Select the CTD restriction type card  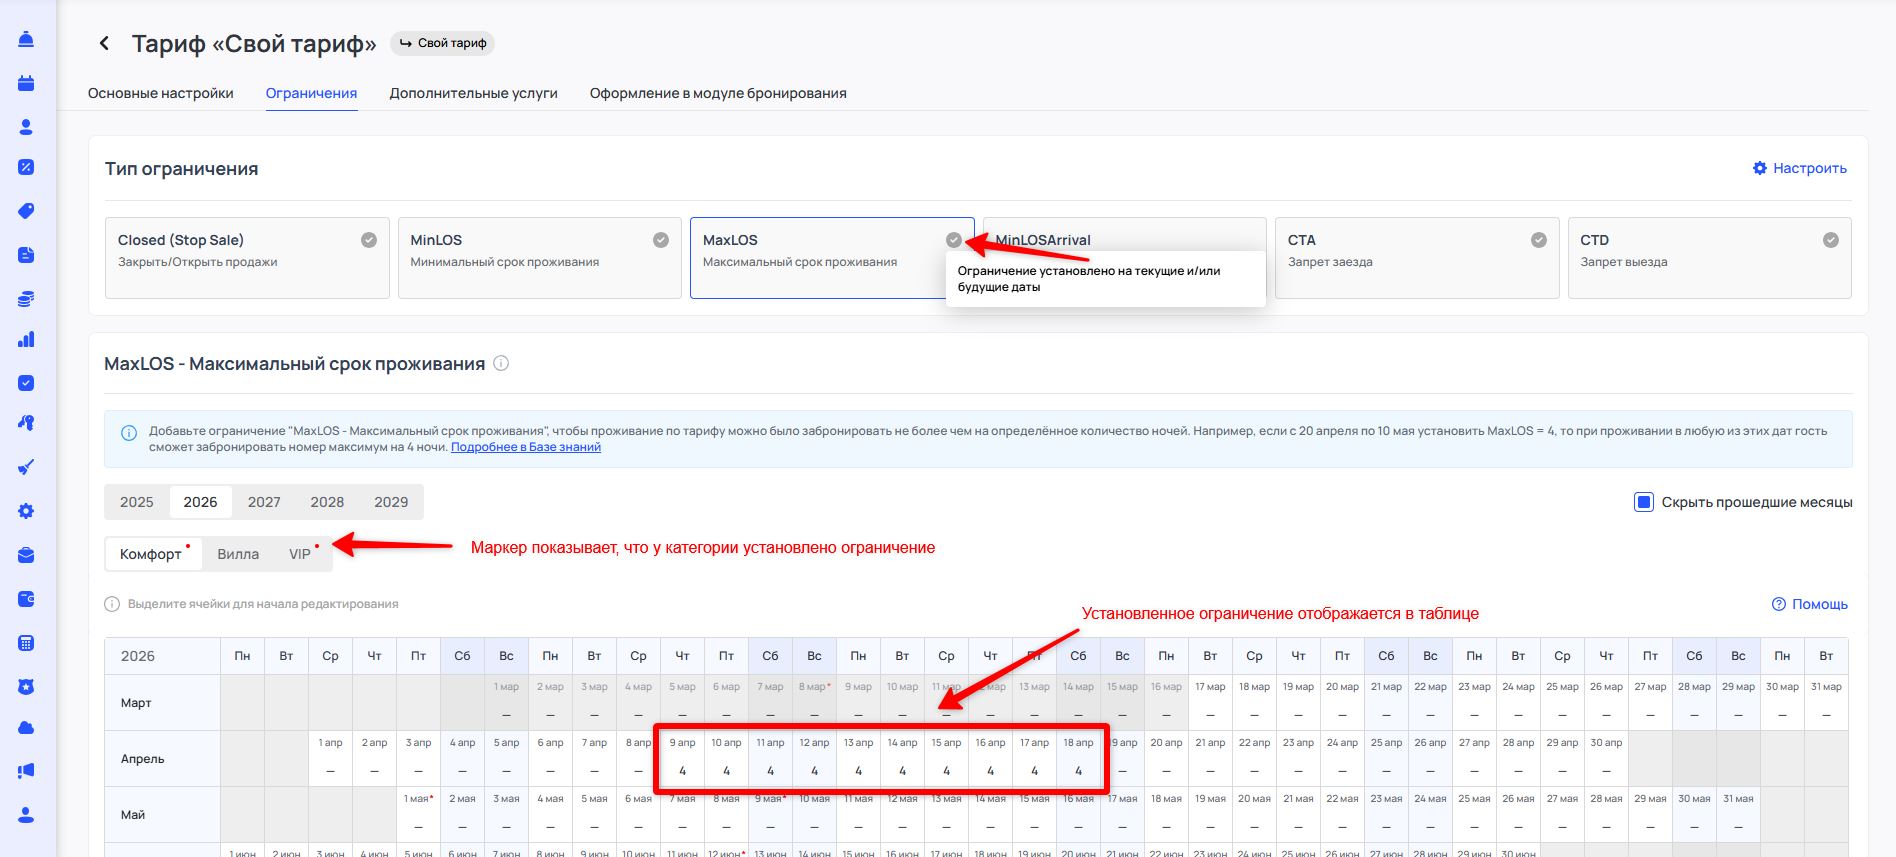[x=1708, y=257]
